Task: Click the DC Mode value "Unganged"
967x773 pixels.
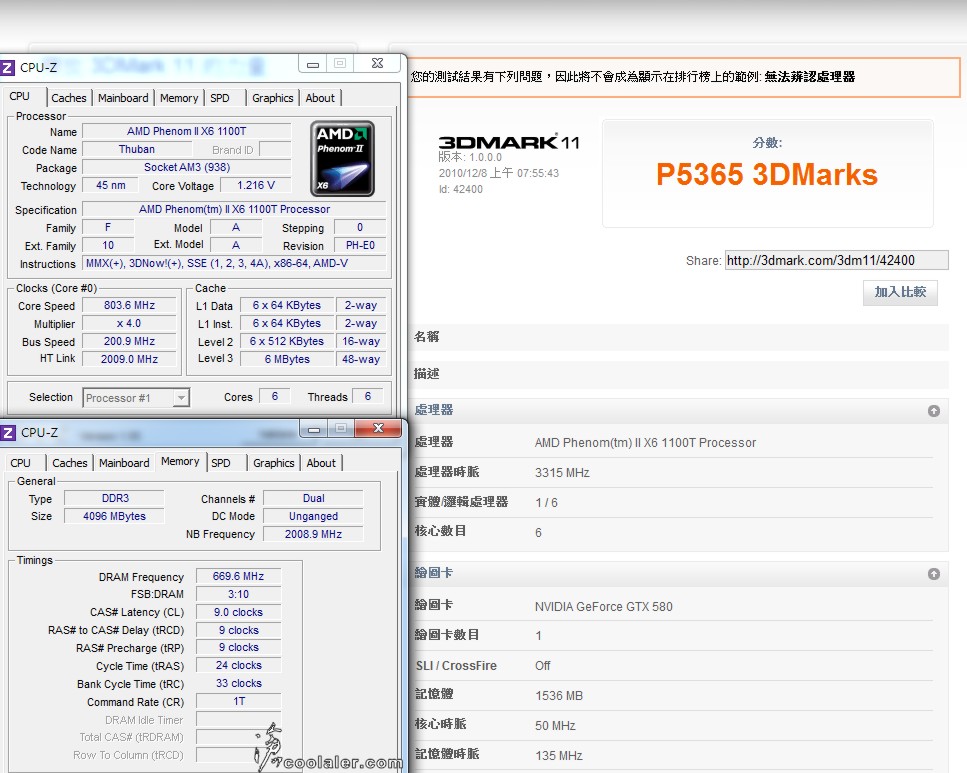Action: 313,516
